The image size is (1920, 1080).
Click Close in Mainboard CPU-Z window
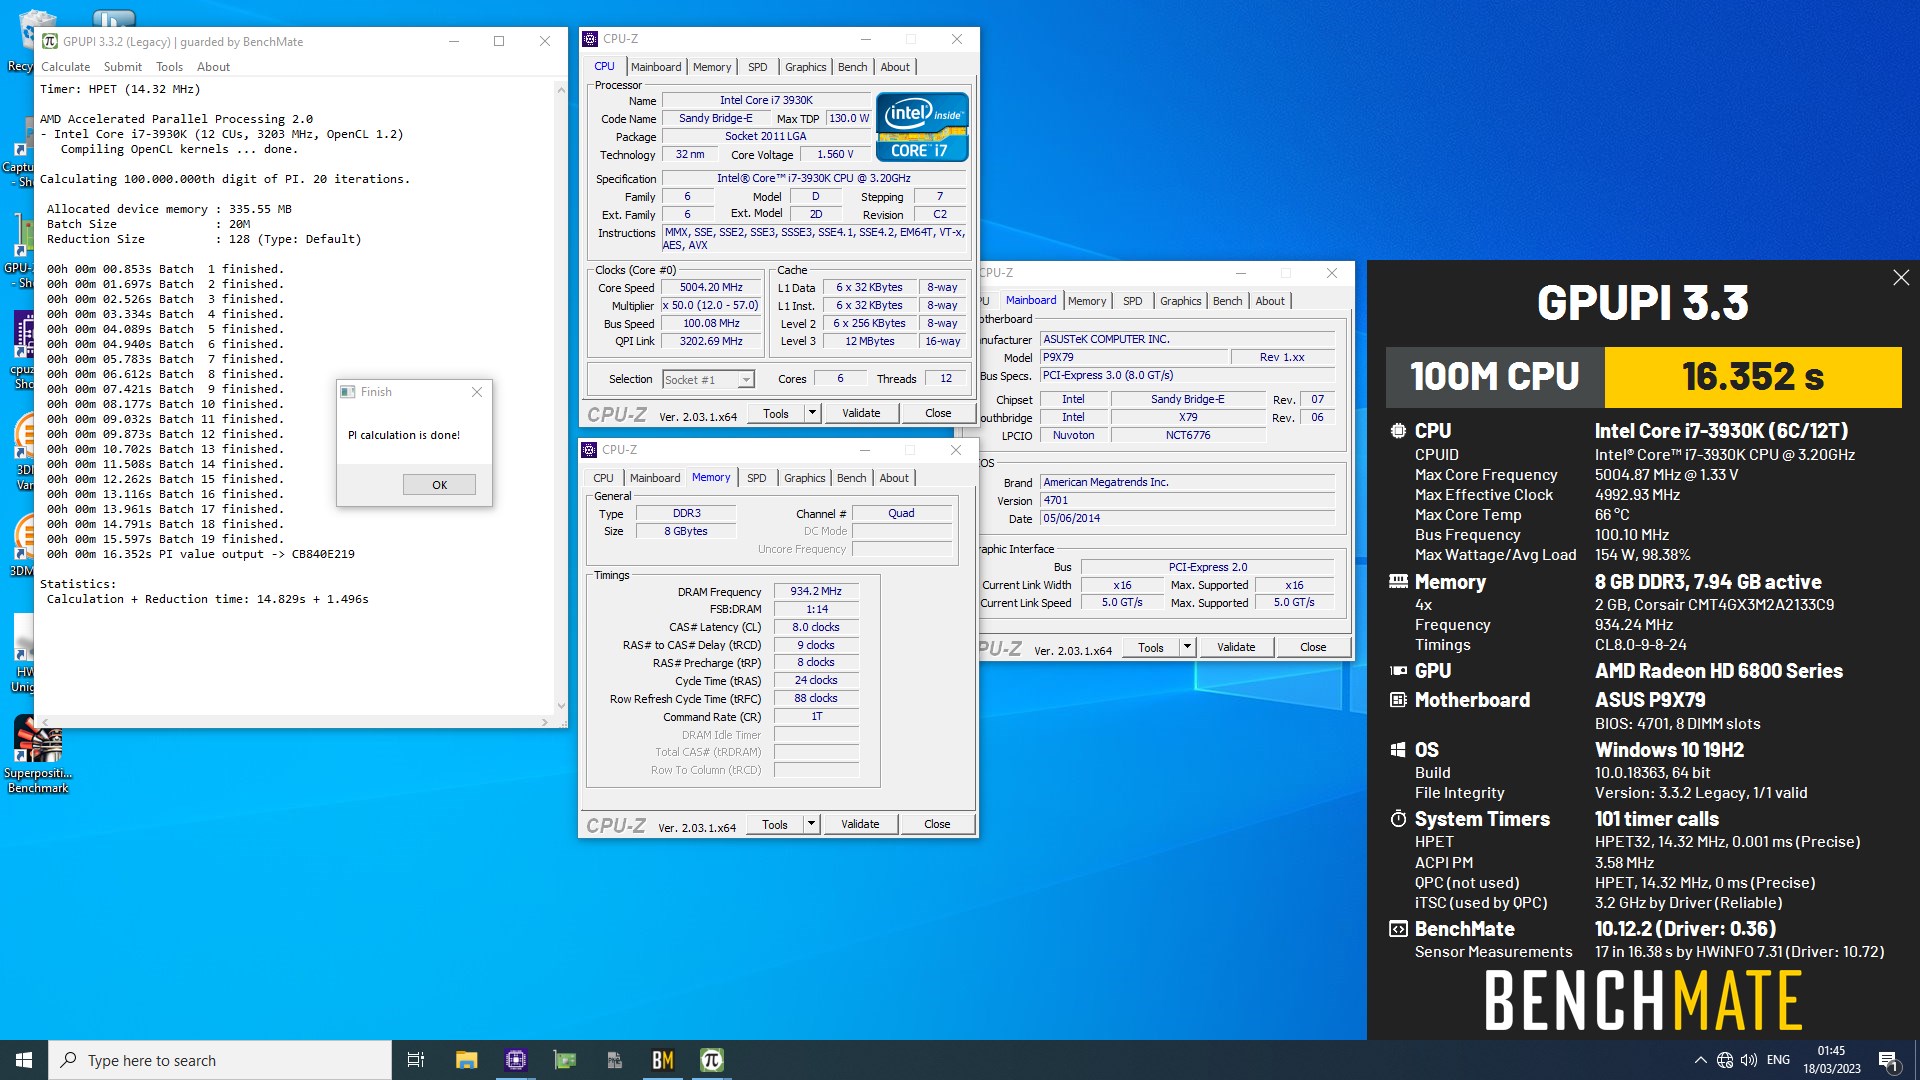(x=1313, y=647)
